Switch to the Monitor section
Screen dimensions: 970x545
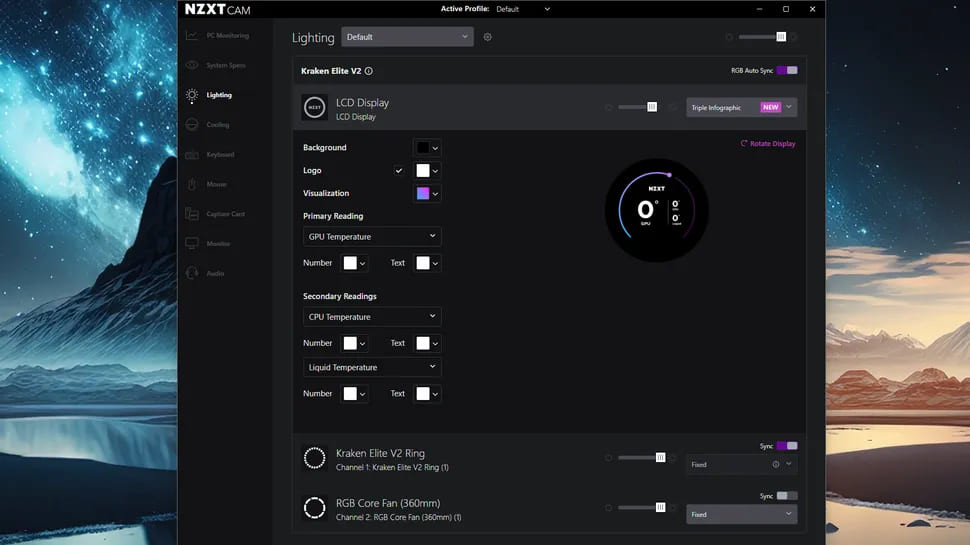click(x=192, y=244)
